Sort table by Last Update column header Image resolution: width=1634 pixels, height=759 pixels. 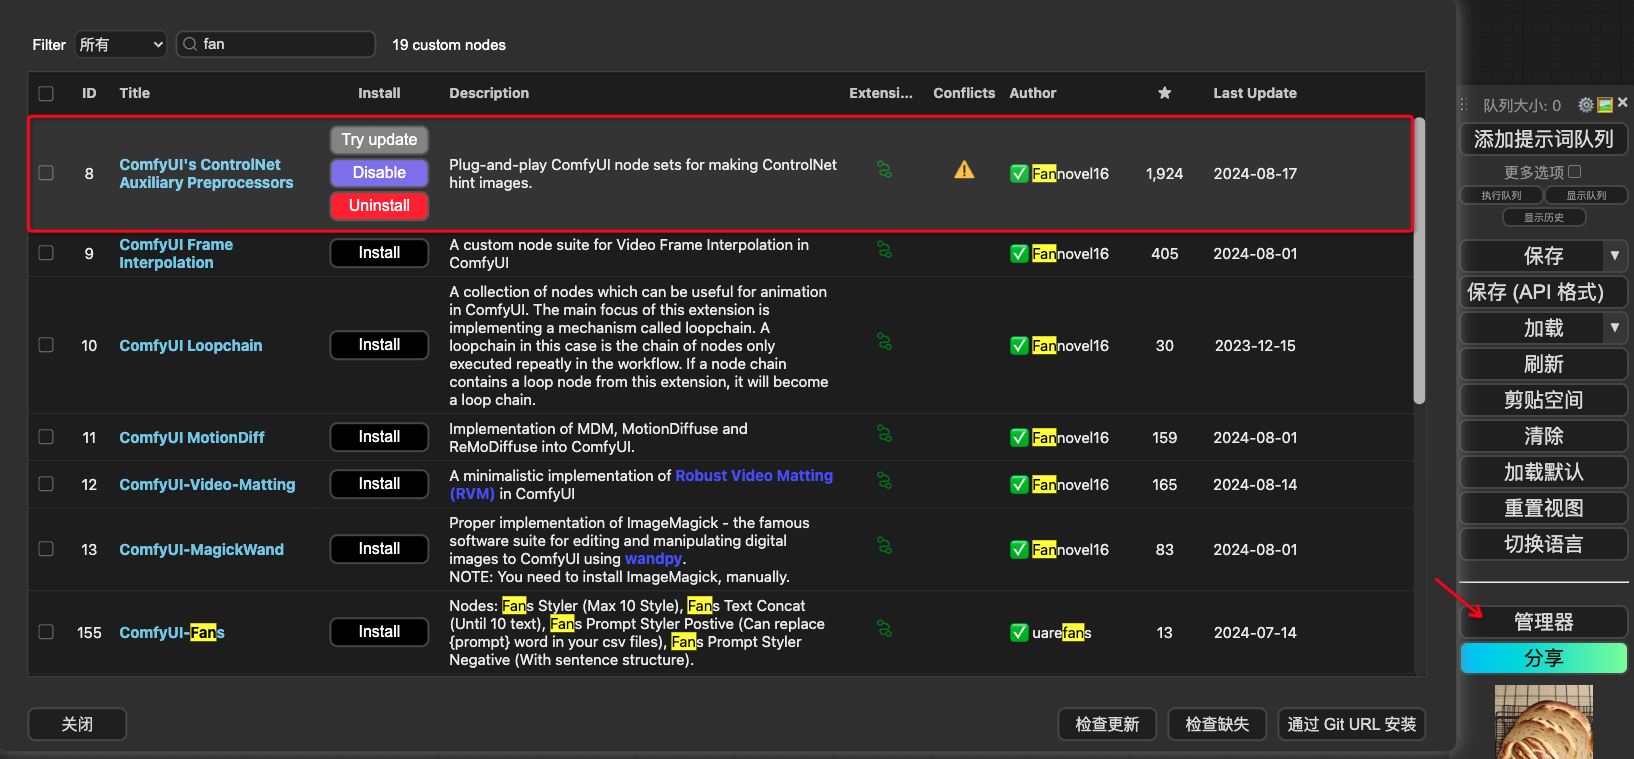pos(1255,93)
